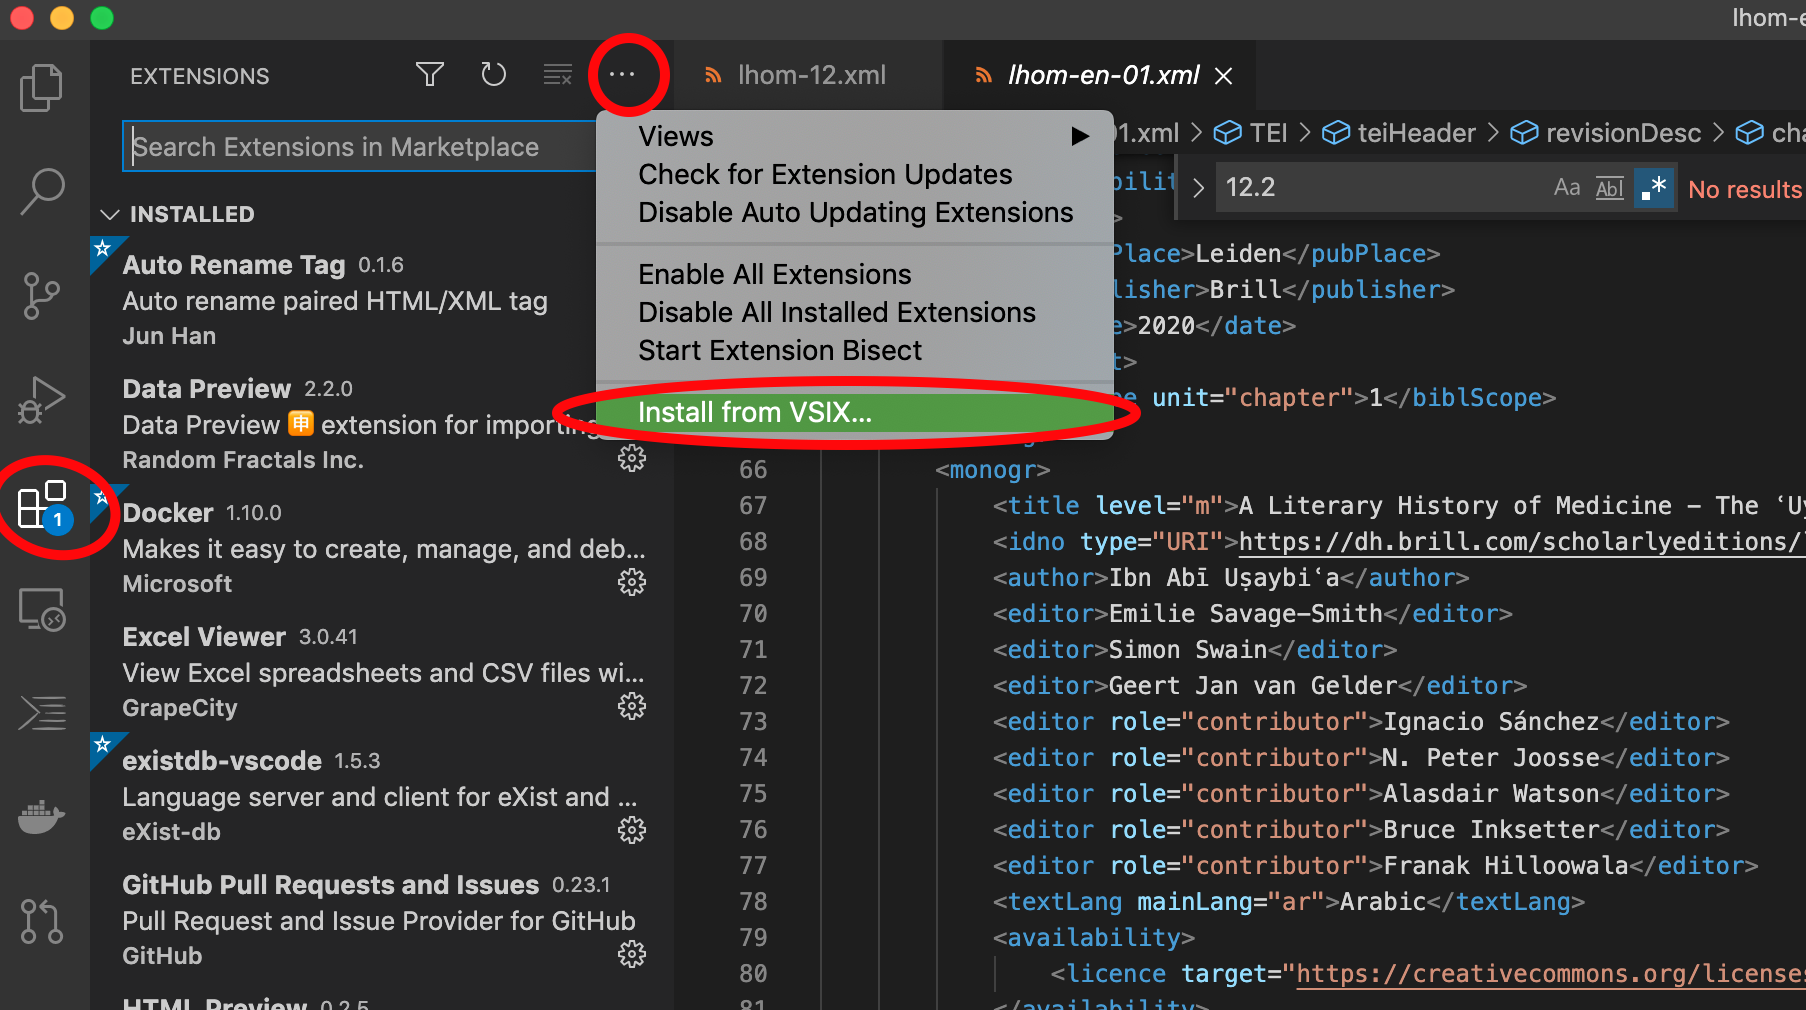
Task: Open the Explorer view in activity bar
Action: pos(41,87)
